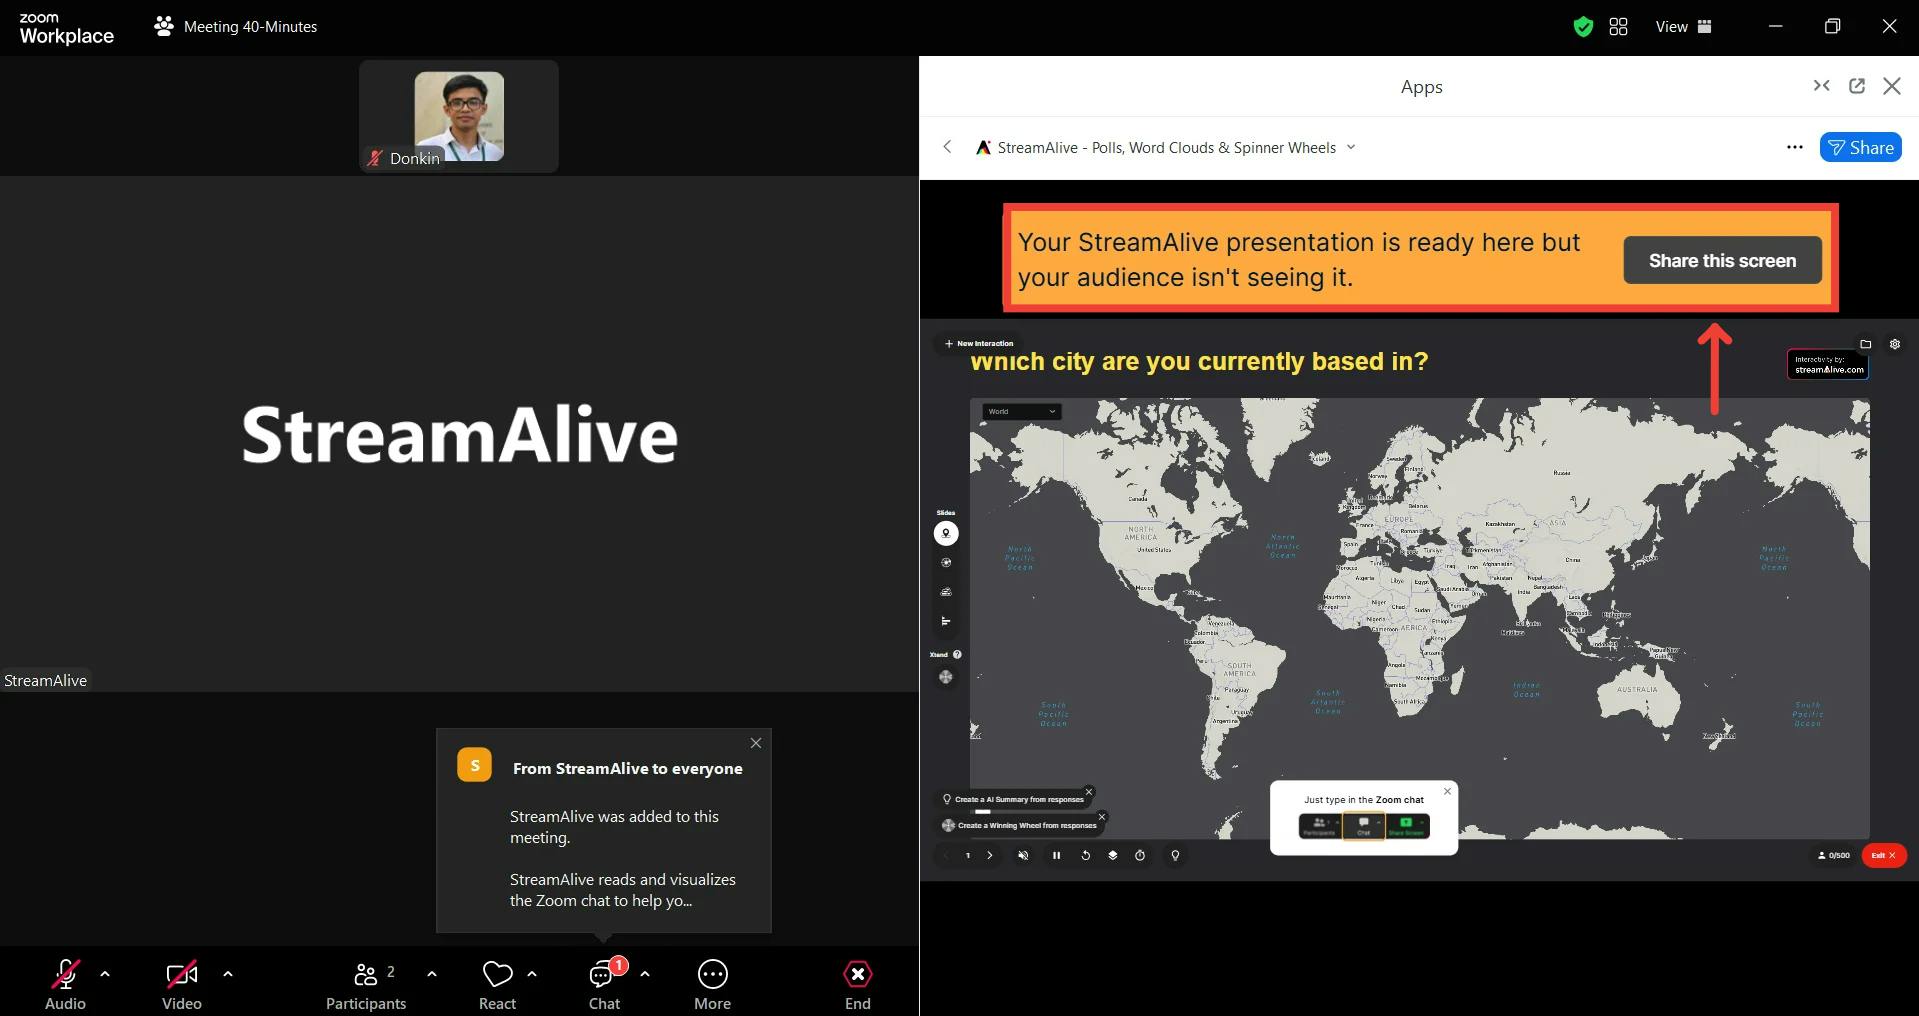
Task: Open the question mark help icon in the sidebar
Action: click(x=957, y=655)
